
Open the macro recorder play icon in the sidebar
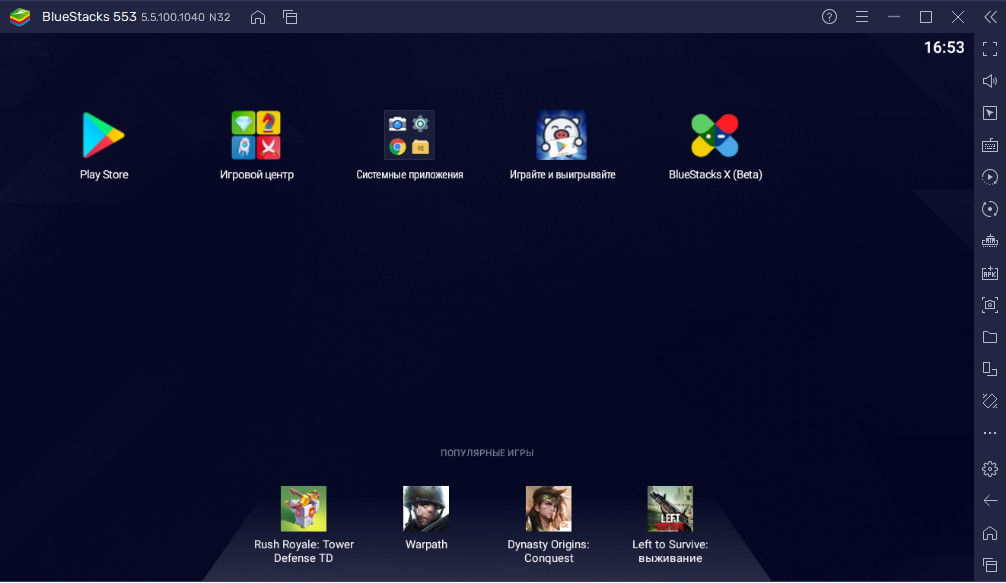point(990,177)
